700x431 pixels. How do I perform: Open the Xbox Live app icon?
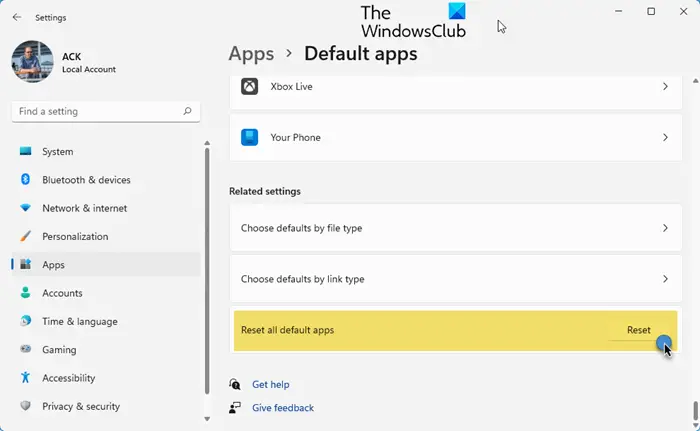(250, 86)
